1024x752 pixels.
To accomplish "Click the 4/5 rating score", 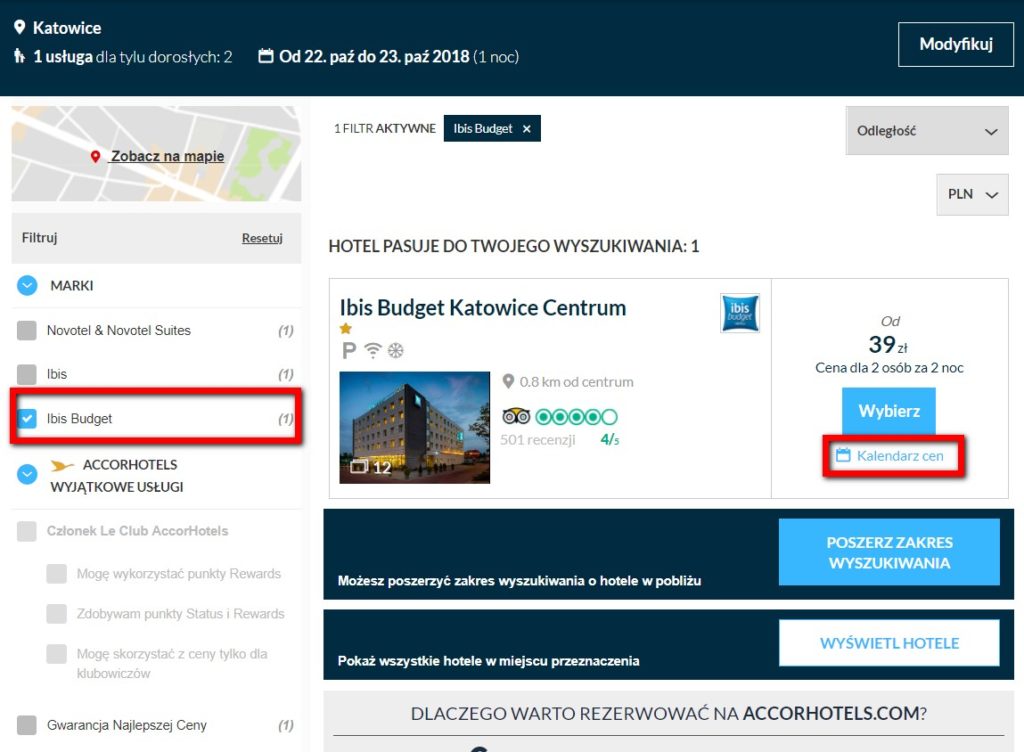I will tap(609, 439).
